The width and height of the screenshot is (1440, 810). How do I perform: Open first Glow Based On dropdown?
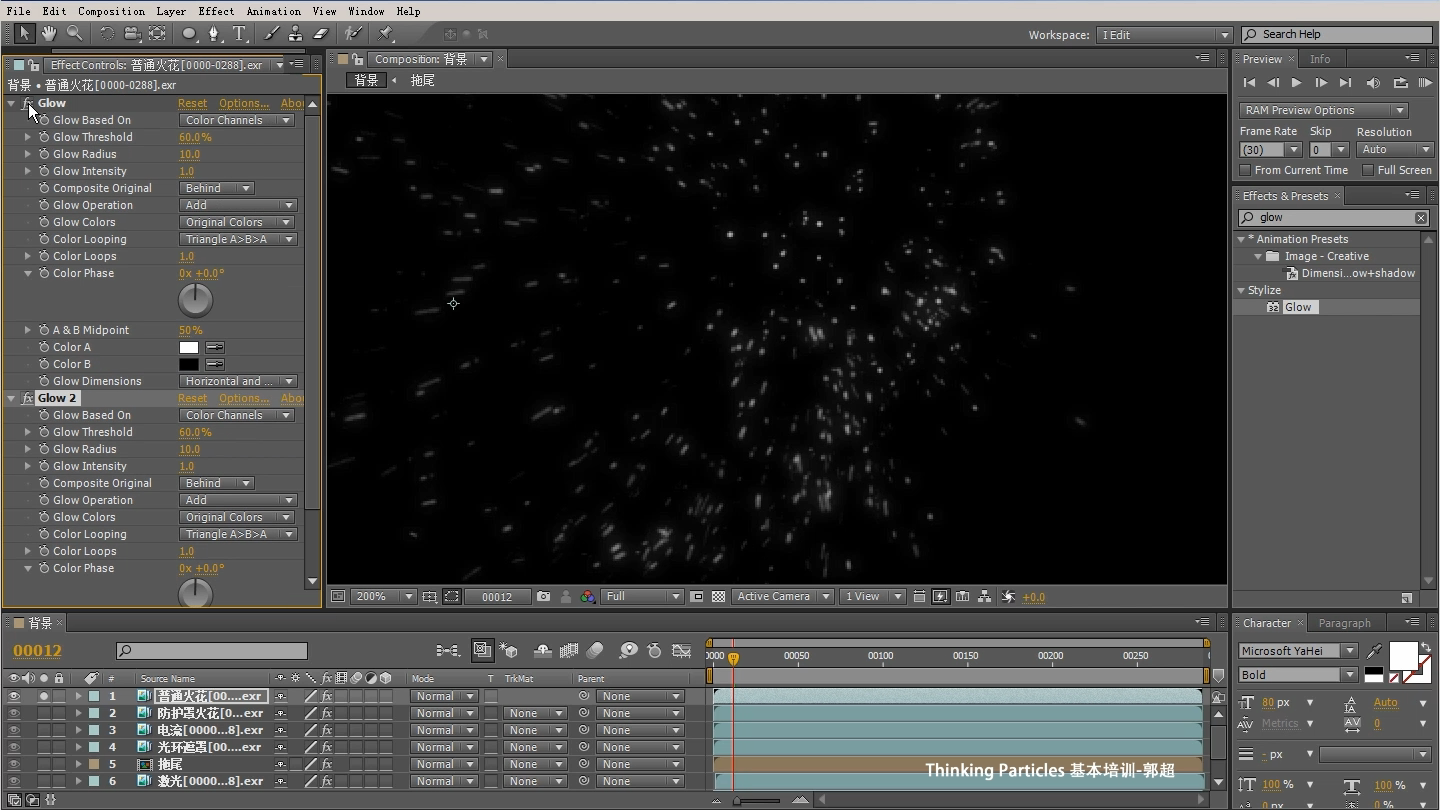(x=237, y=120)
